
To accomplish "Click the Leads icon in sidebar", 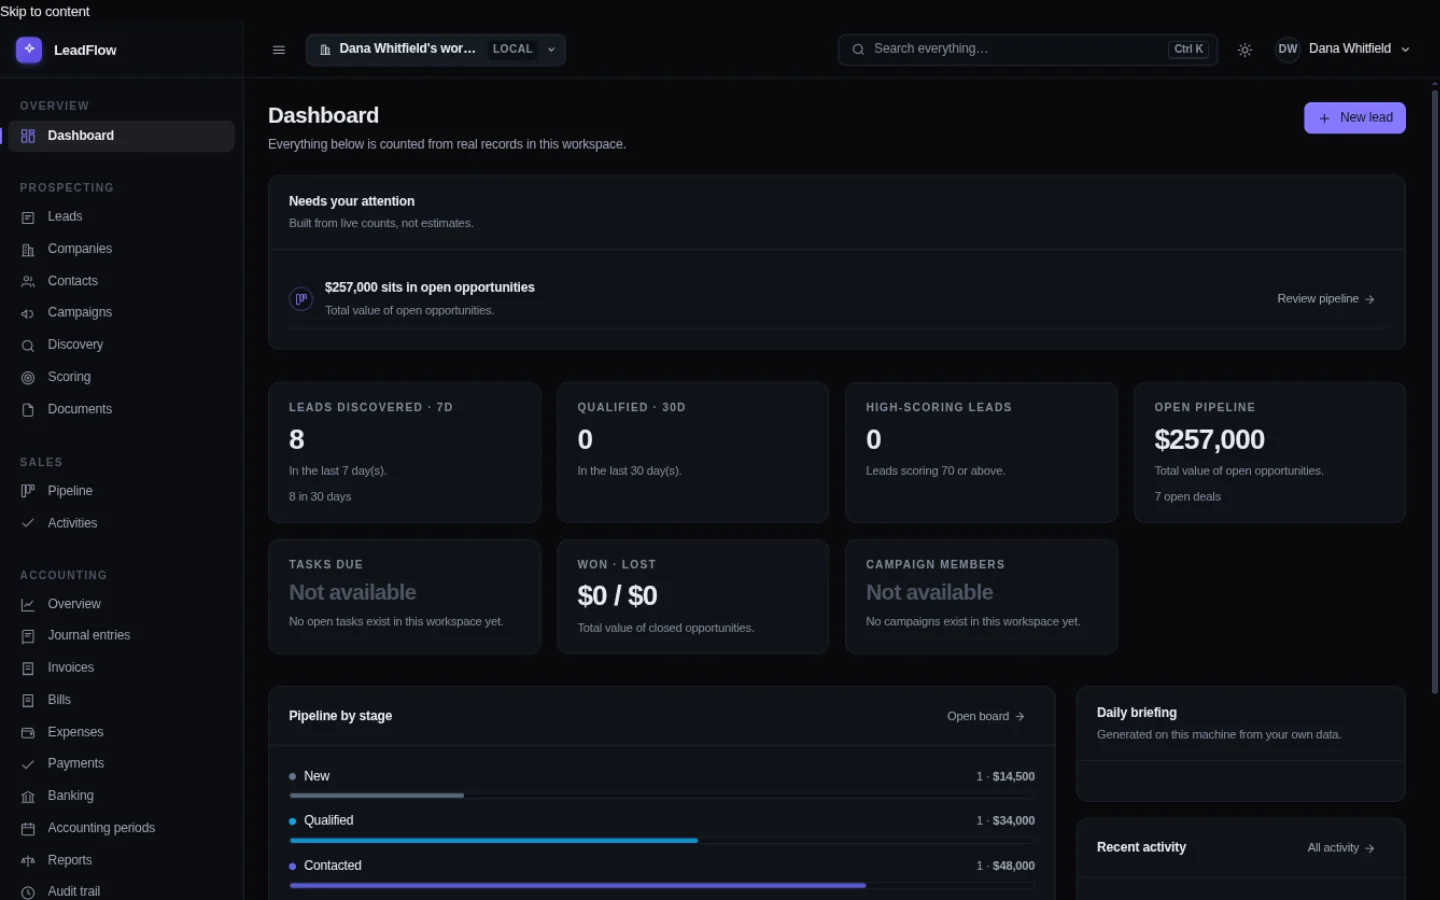I will pyautogui.click(x=28, y=217).
